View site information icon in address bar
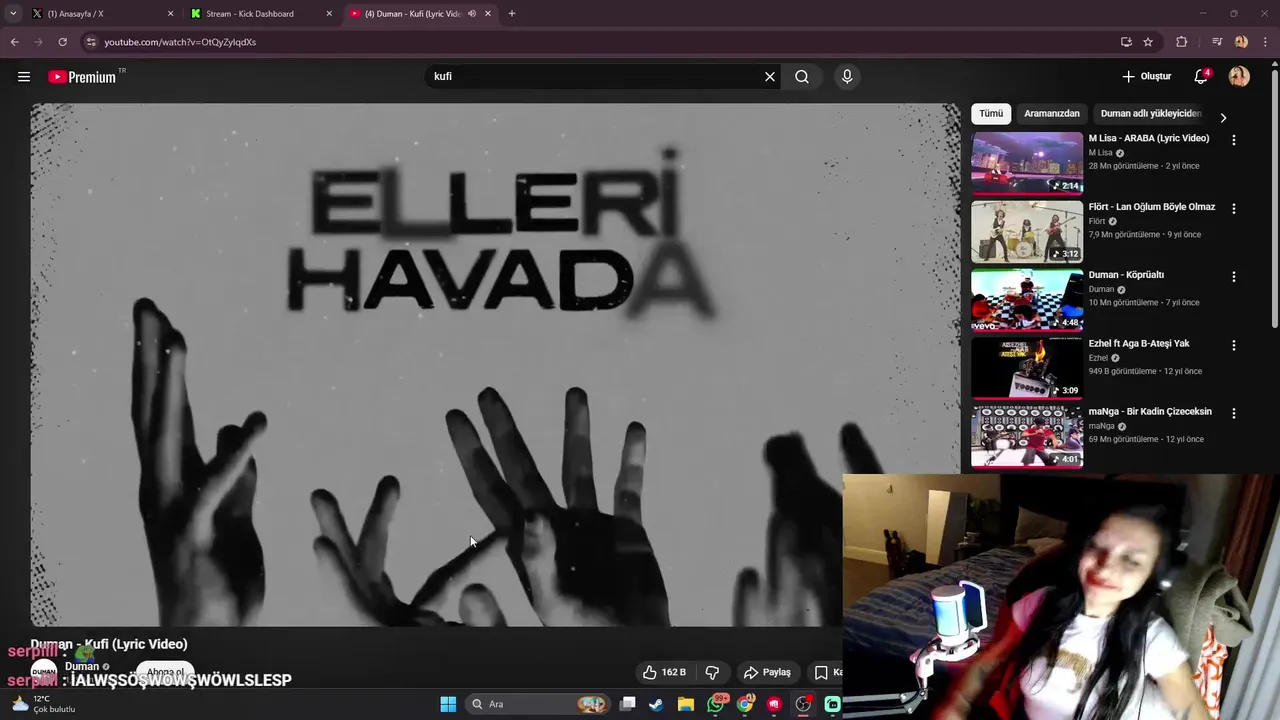 click(91, 42)
